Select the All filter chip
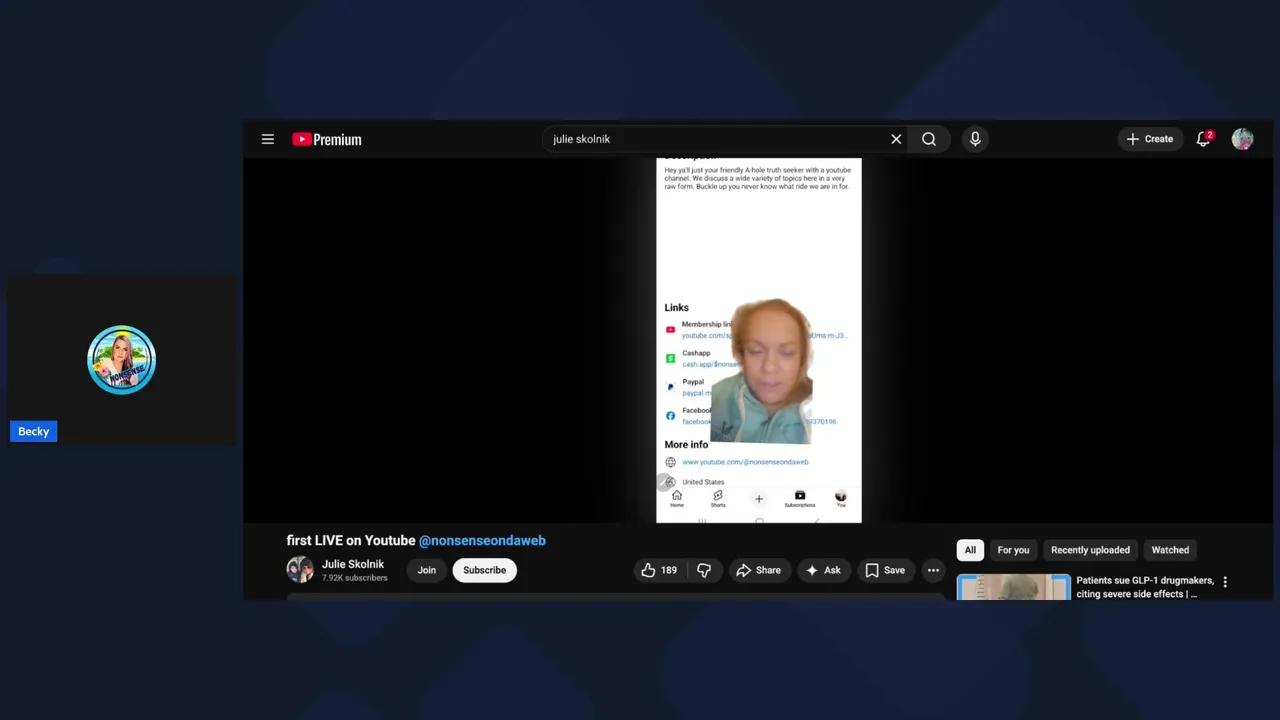Viewport: 1280px width, 720px height. 970,550
